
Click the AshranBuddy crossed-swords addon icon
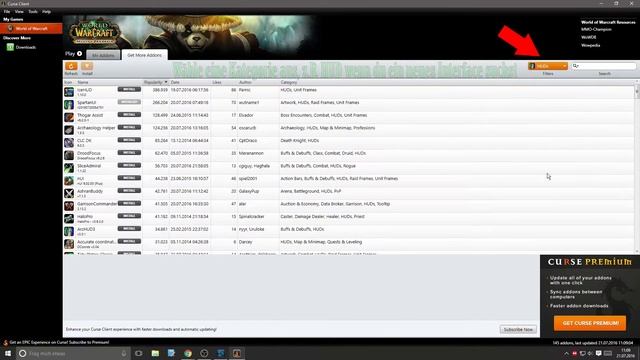[x=69, y=193]
